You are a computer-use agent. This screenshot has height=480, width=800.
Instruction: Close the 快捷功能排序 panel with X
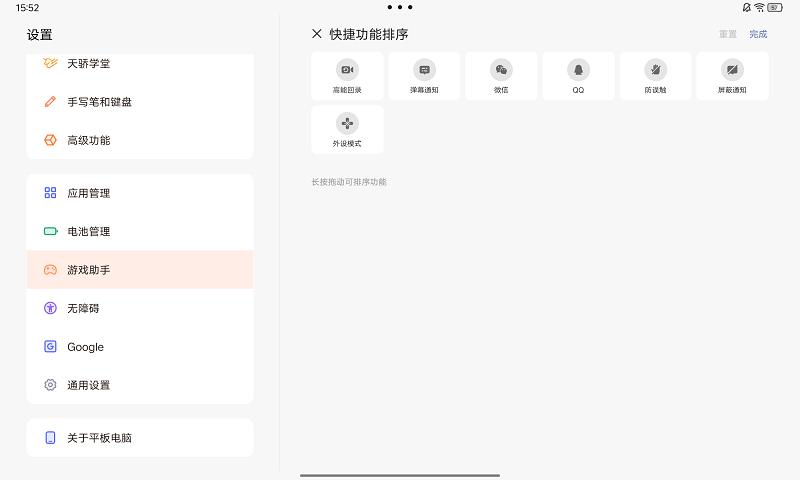pyautogui.click(x=317, y=34)
